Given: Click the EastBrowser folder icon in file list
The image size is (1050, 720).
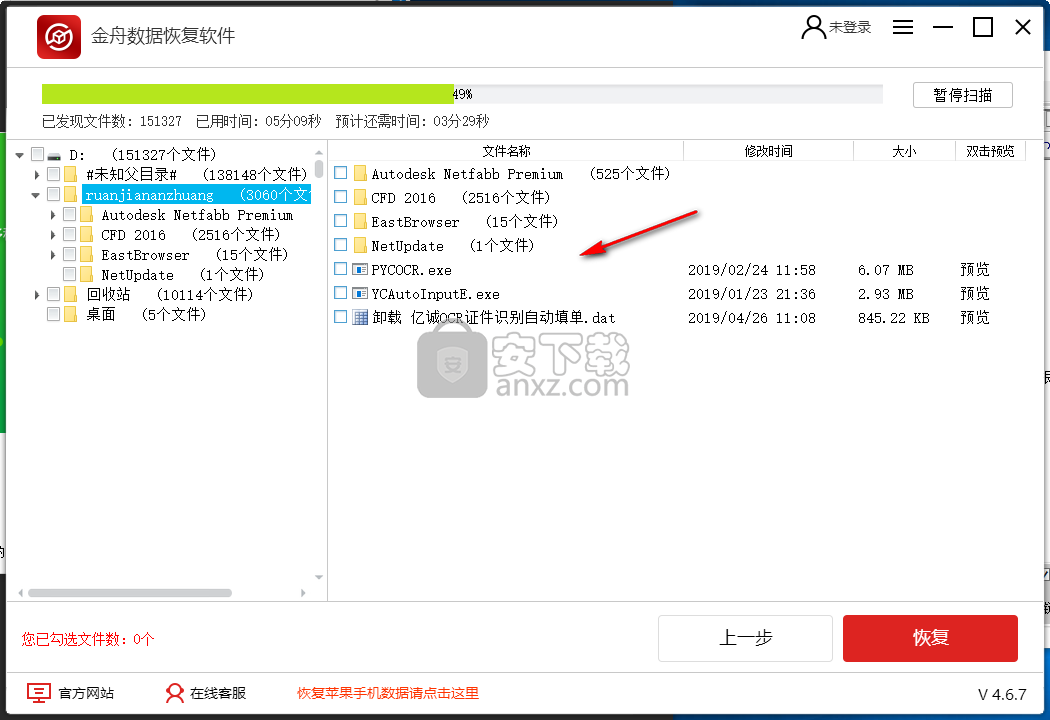Looking at the screenshot, I should 360,222.
